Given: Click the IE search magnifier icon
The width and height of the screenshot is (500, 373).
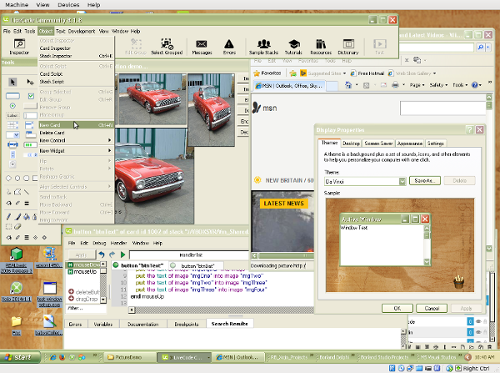Looking at the screenshot, I should 480,48.
